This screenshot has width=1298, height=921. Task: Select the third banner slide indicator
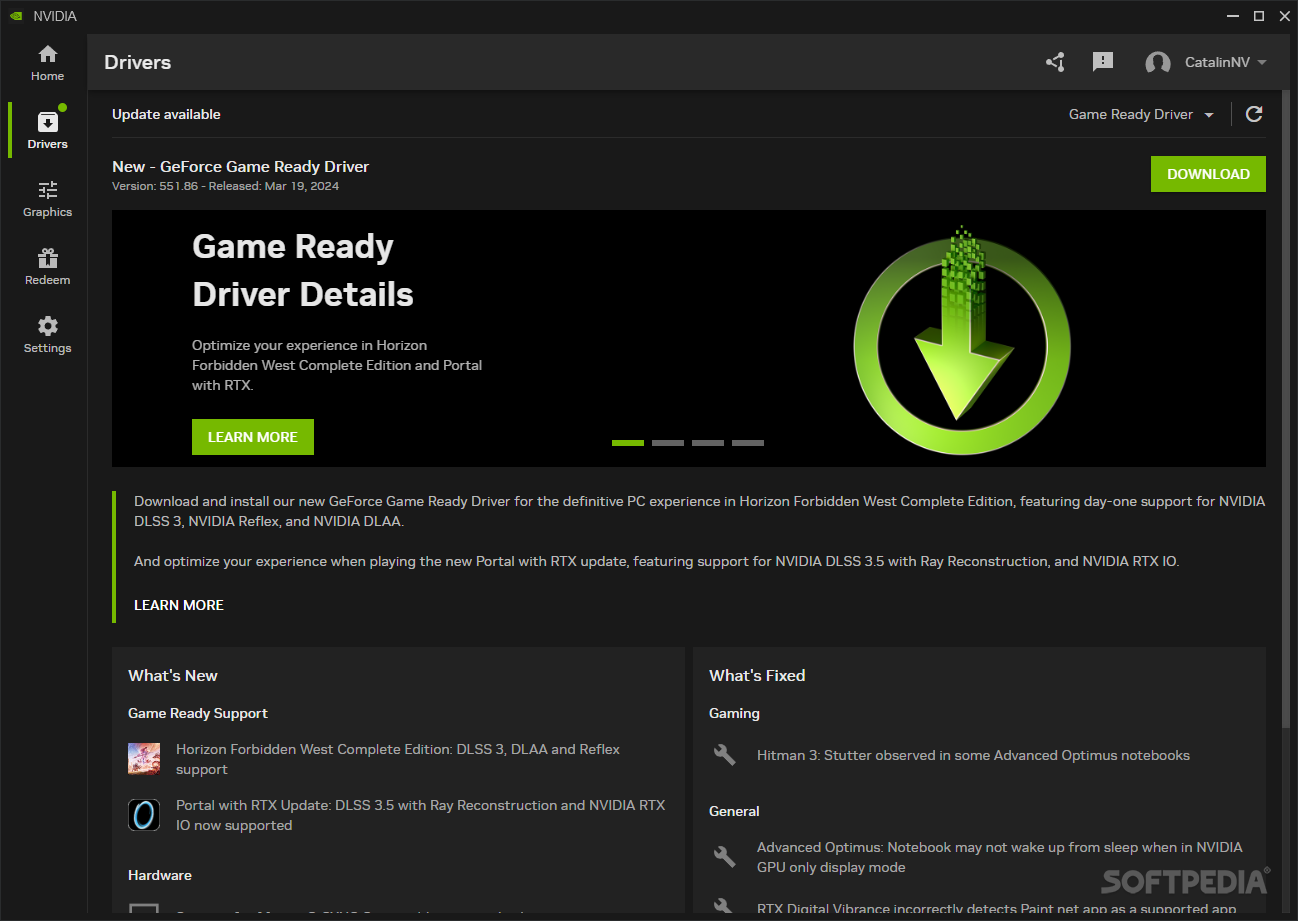pos(708,442)
